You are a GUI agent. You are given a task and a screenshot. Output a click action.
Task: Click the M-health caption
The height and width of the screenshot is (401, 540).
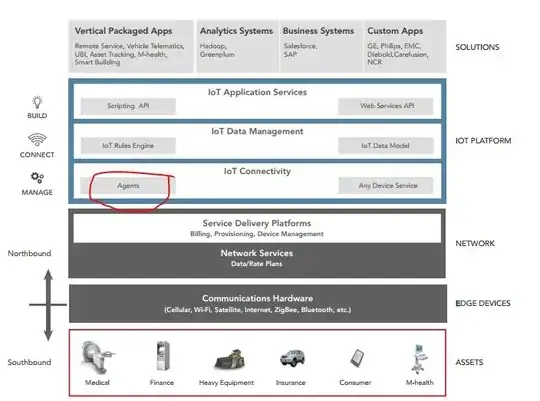coord(419,383)
